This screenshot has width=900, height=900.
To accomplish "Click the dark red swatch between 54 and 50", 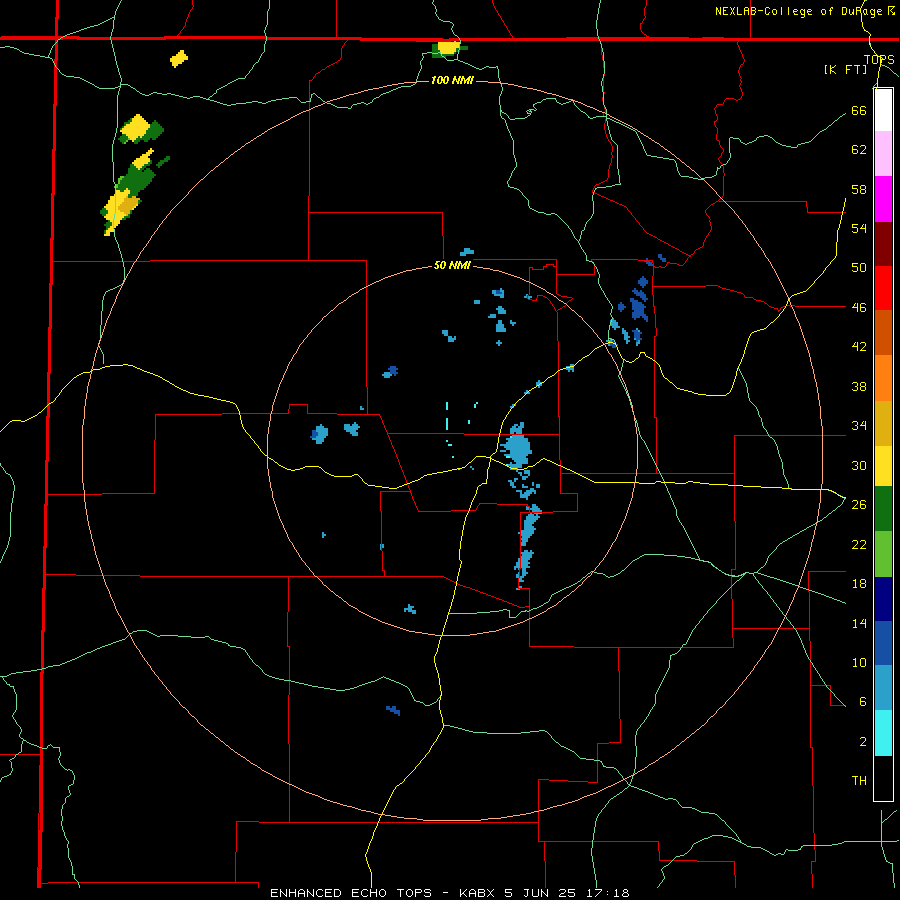I will pyautogui.click(x=883, y=243).
